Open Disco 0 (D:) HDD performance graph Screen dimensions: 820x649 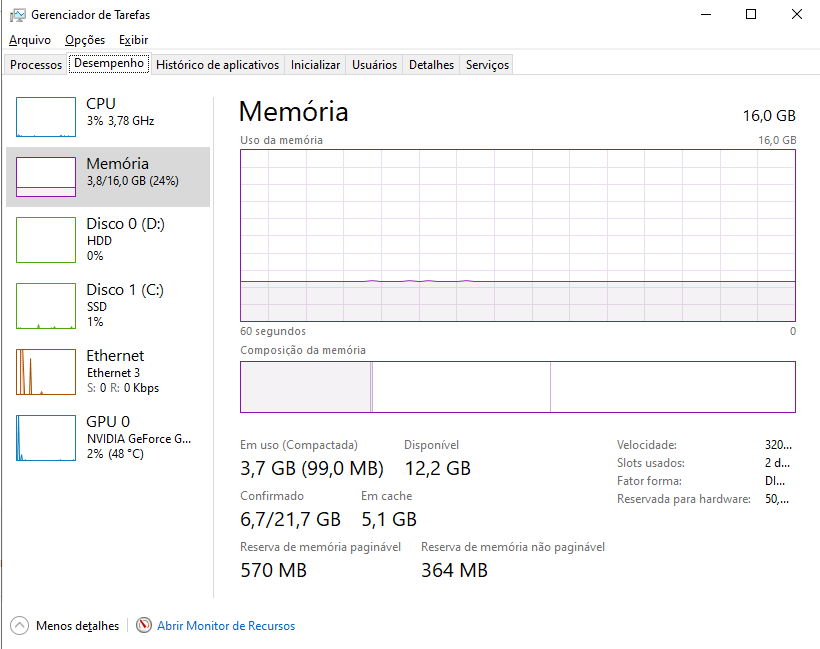click(x=46, y=240)
